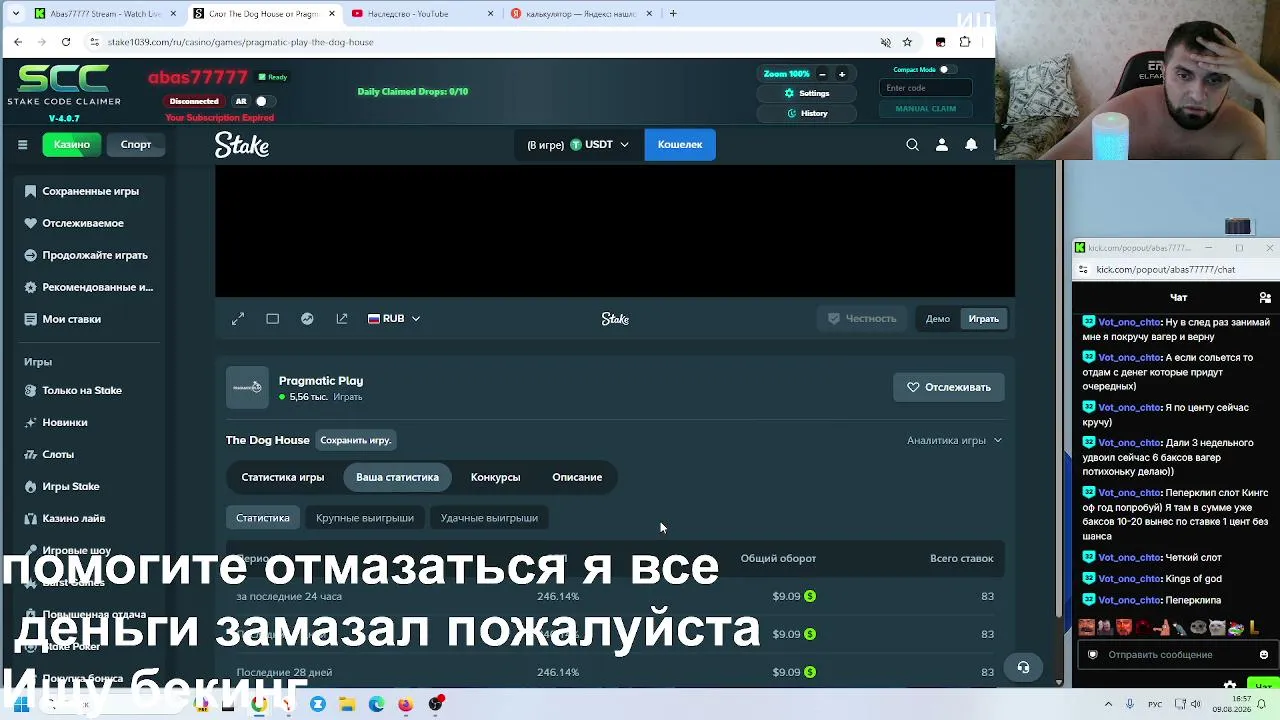Show the Удачные выигрыши sub-tab

[x=489, y=518]
